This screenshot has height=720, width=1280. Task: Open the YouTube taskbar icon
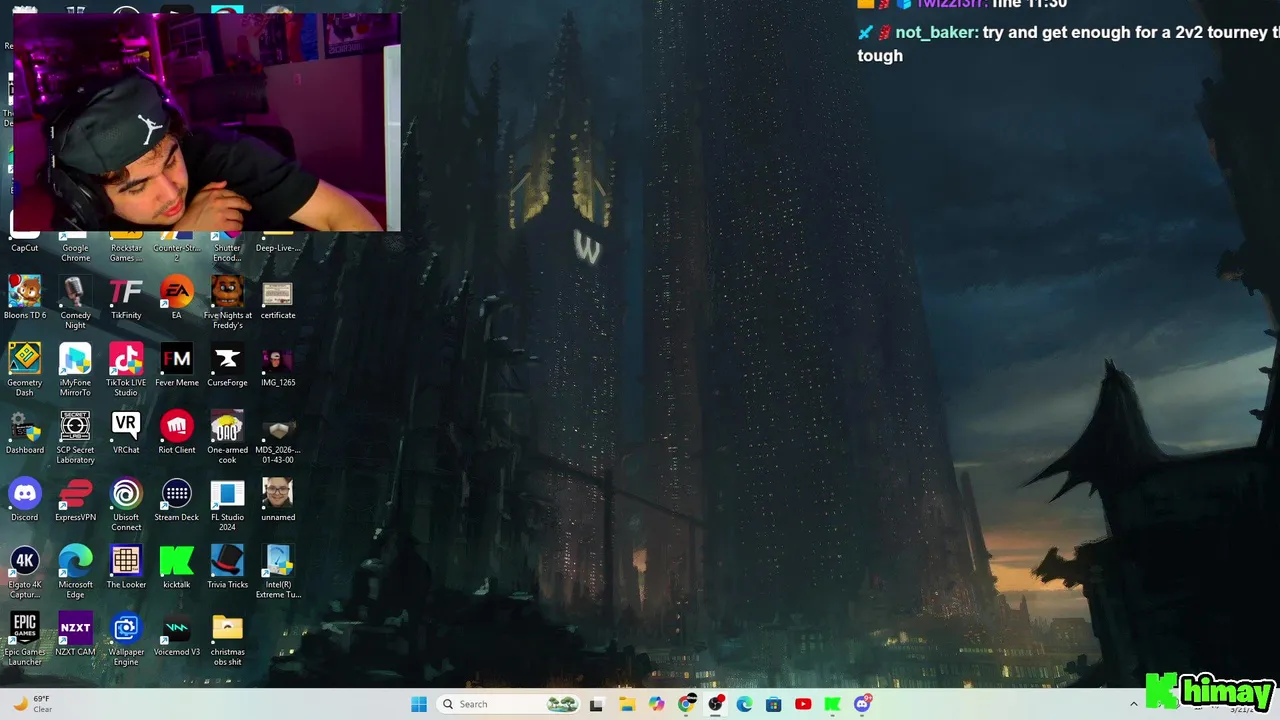[803, 704]
